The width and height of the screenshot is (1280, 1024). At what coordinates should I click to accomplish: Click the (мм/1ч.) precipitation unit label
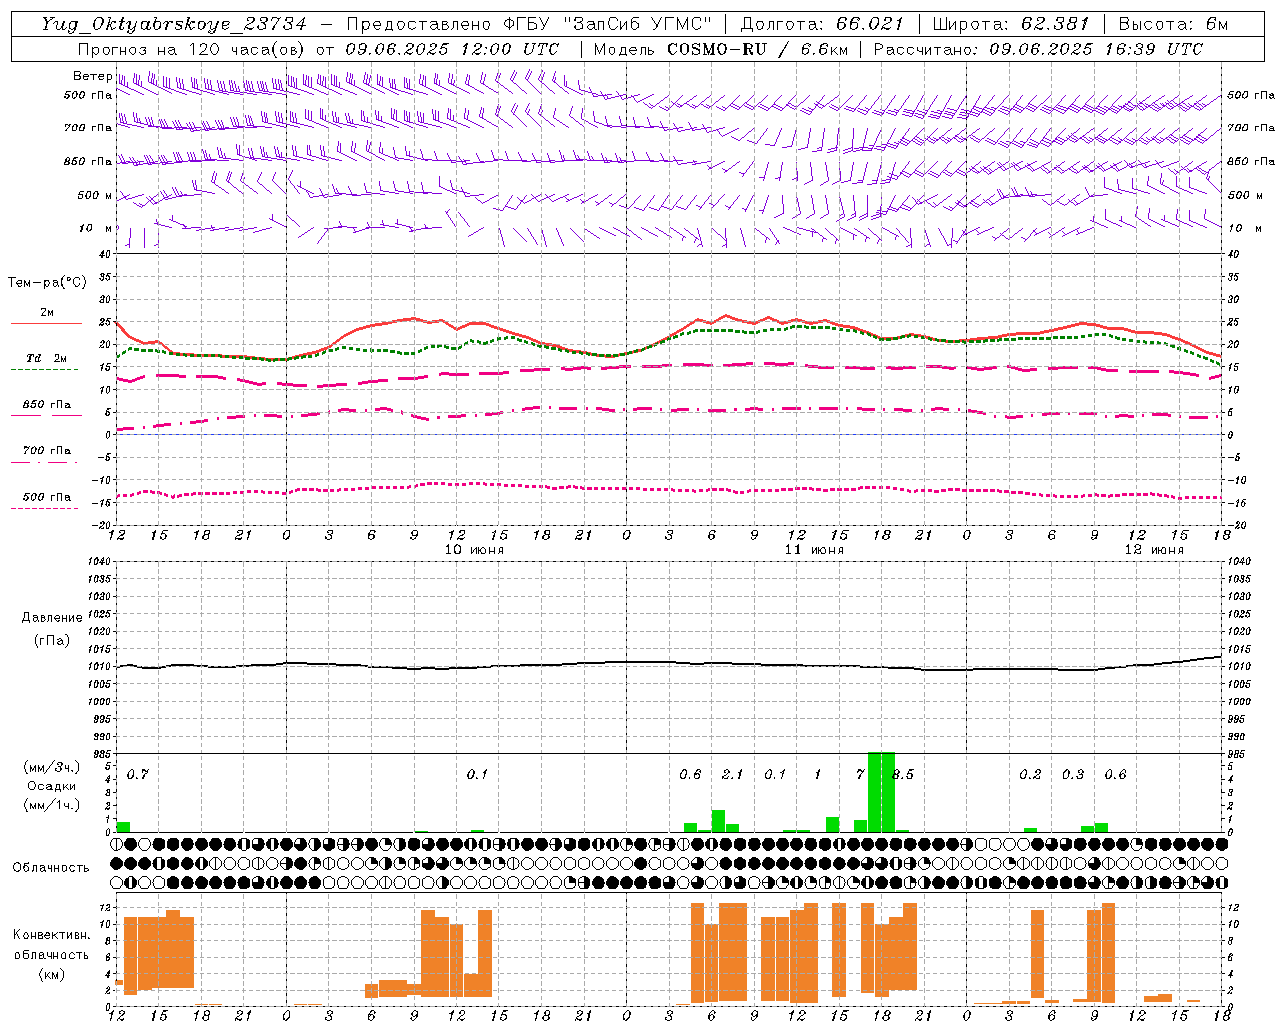pyautogui.click(x=52, y=805)
